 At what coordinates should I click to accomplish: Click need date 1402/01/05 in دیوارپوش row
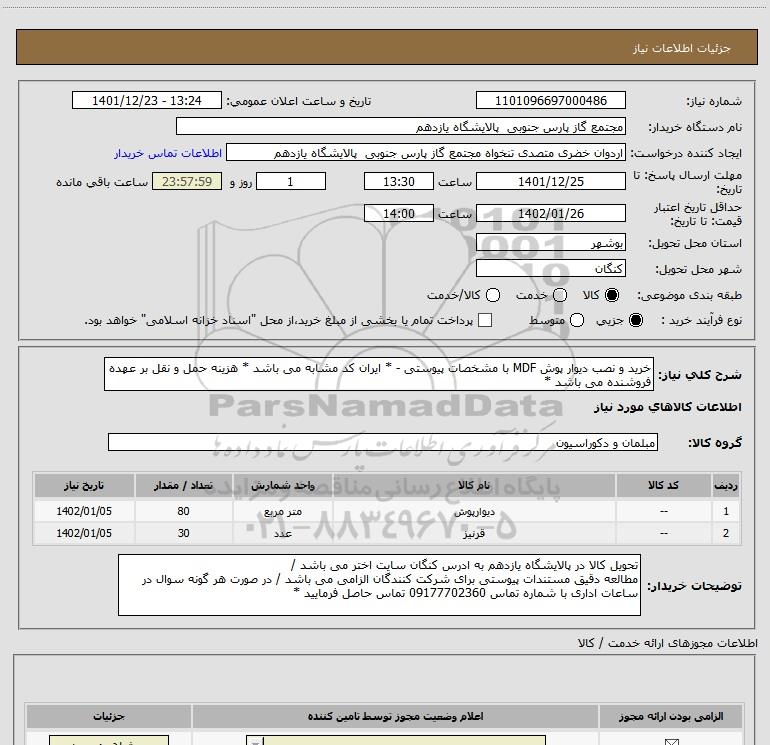tap(84, 511)
